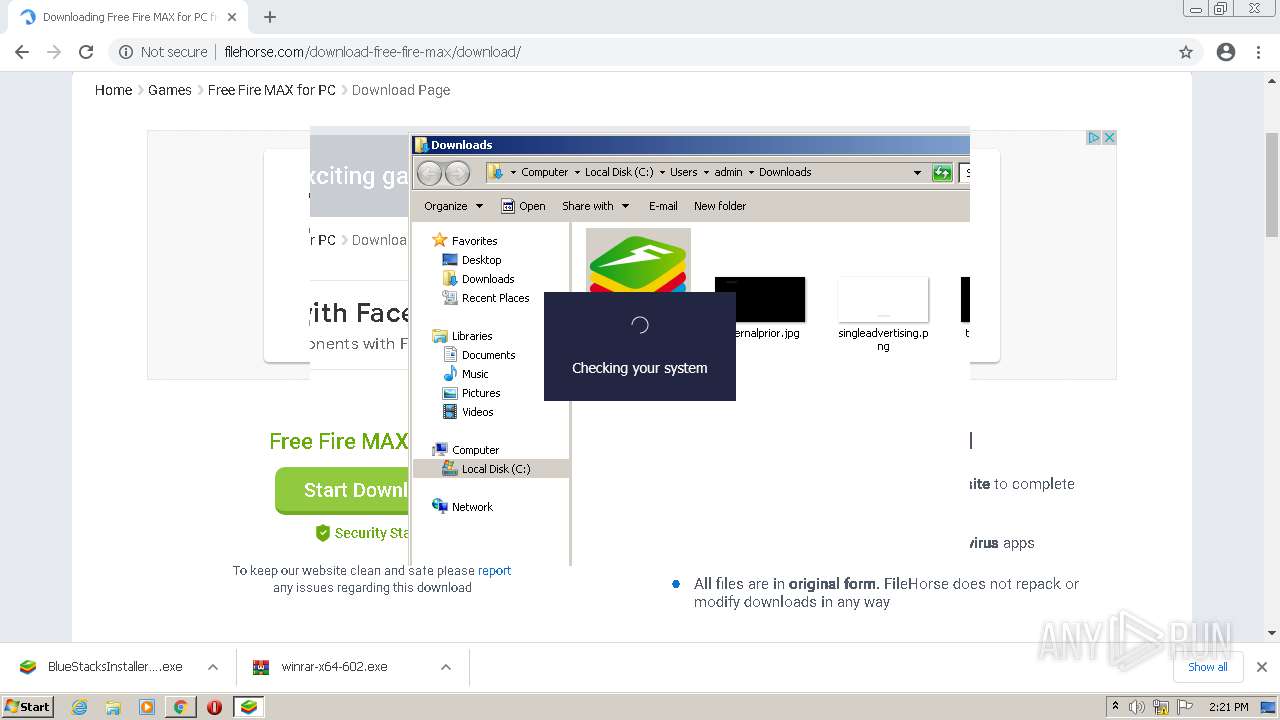Viewport: 1280px width, 720px height.
Task: Open Pictures library
Action: point(481,393)
